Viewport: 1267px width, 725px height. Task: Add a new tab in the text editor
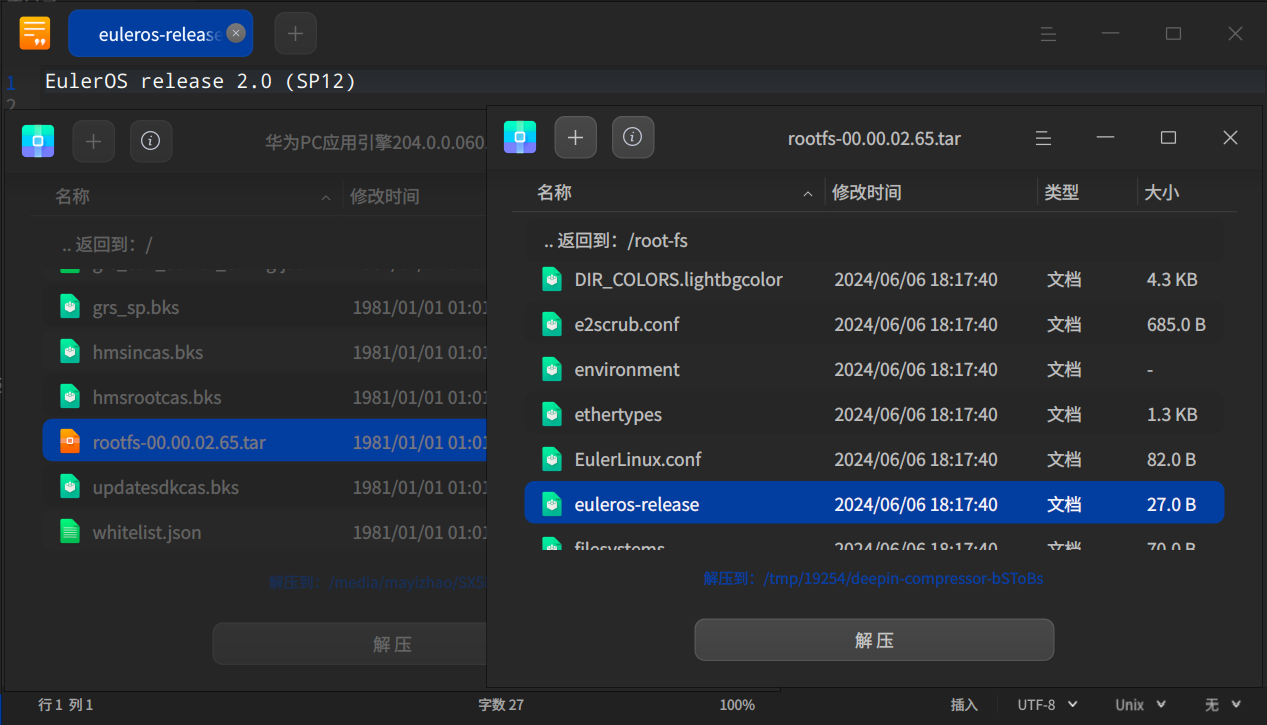[295, 33]
